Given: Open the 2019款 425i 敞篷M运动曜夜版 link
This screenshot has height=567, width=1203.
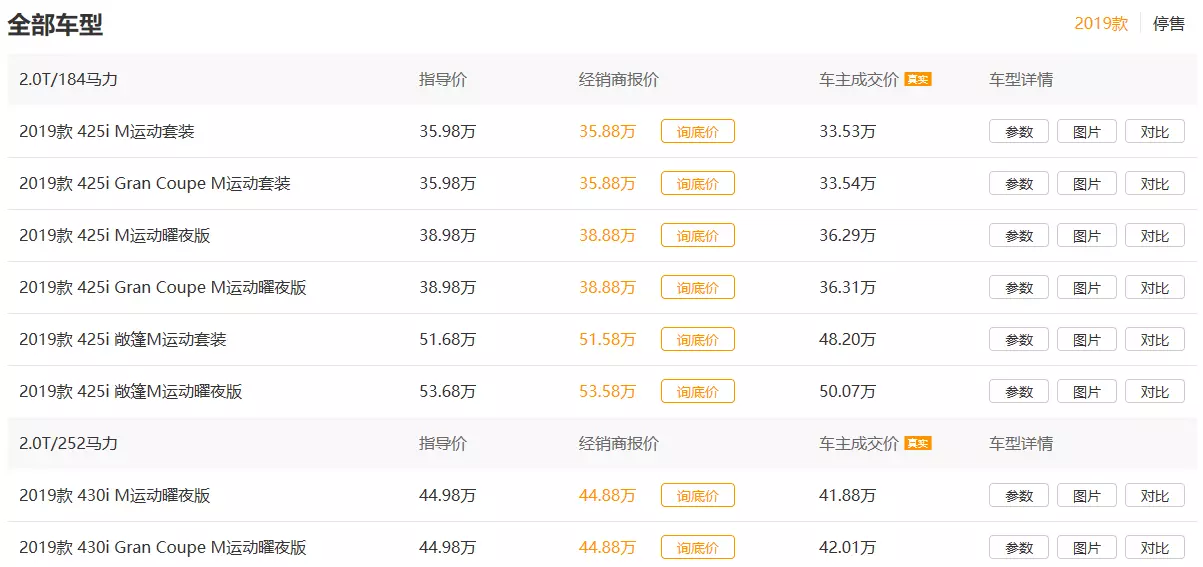Looking at the screenshot, I should point(131,392).
